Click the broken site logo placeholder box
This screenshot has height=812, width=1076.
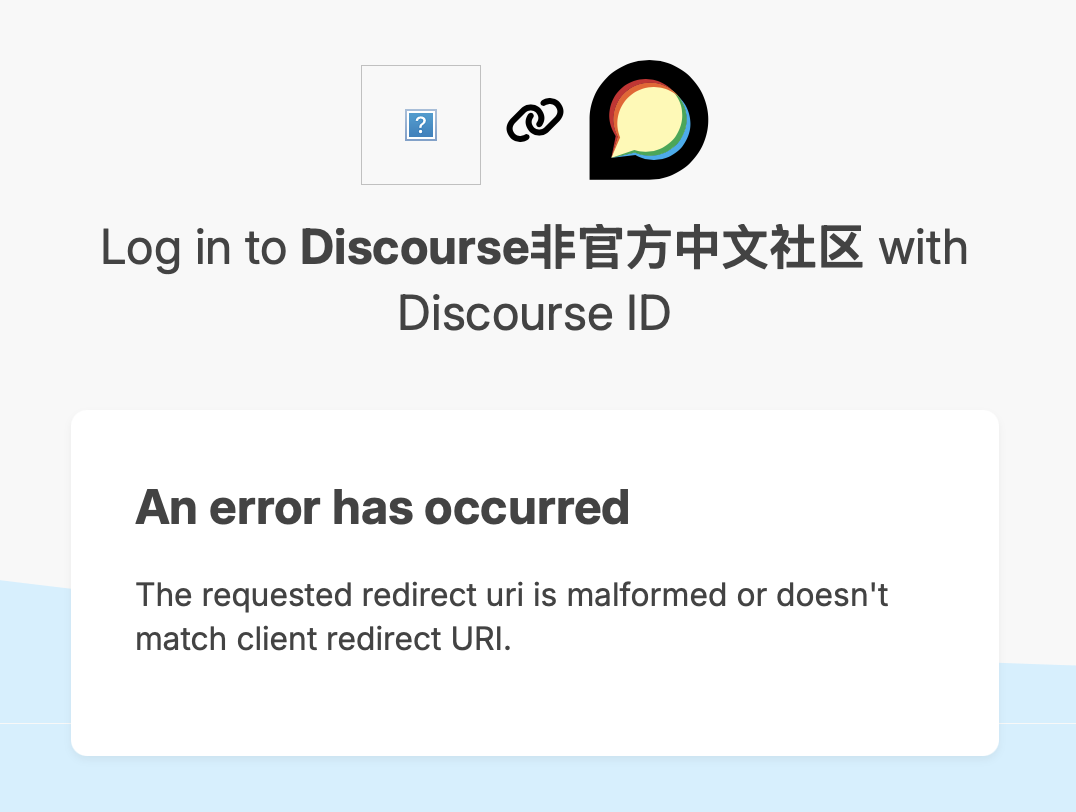tap(421, 125)
